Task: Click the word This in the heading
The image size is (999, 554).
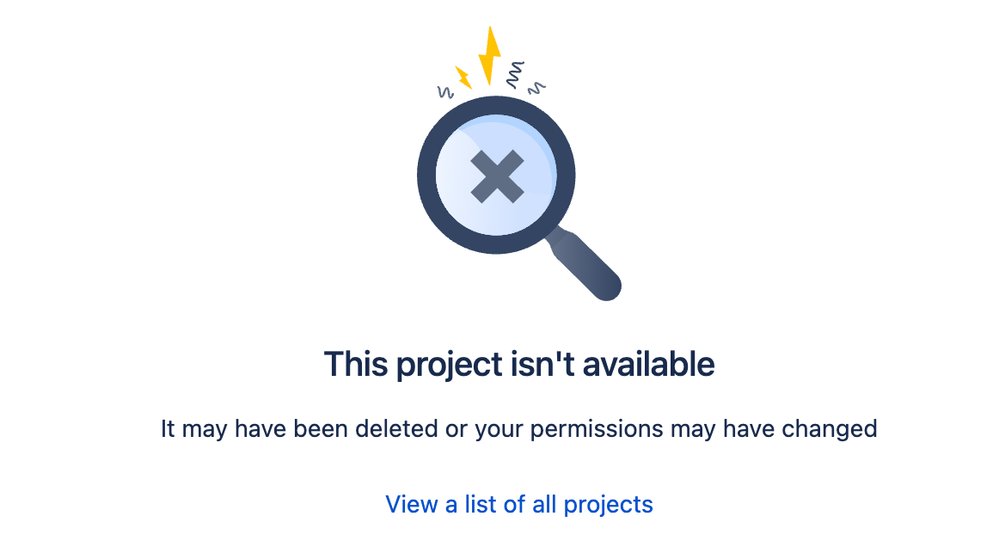Action: [356, 364]
